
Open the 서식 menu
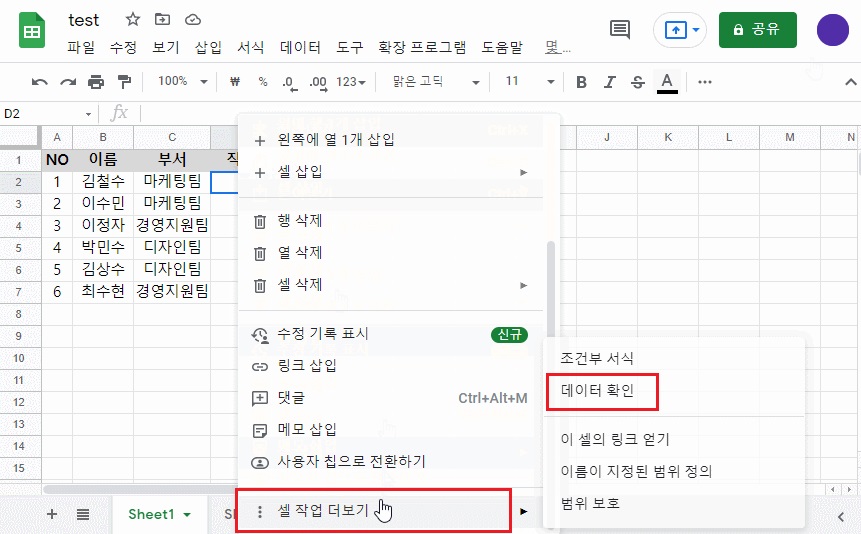[250, 48]
